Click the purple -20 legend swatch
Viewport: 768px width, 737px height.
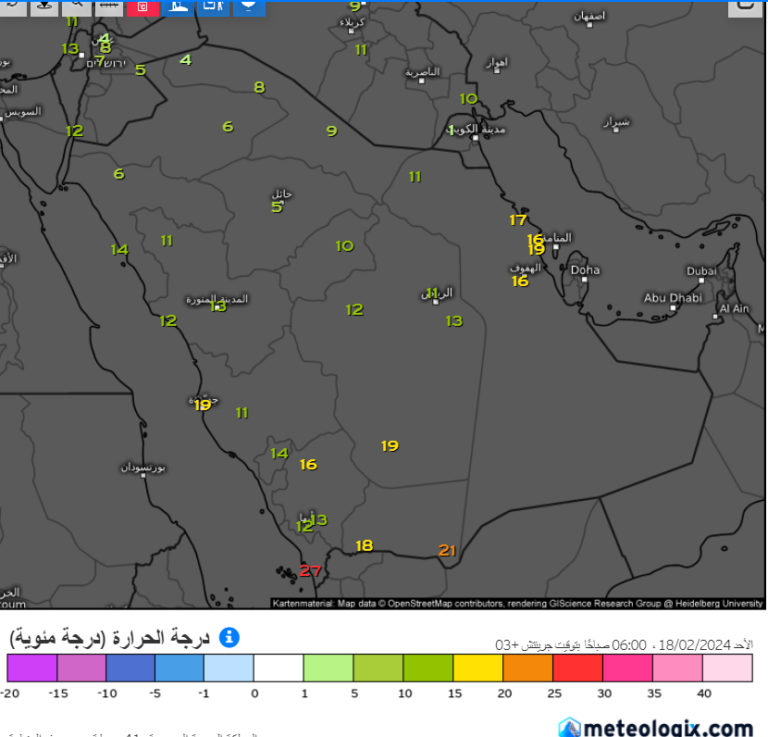(x=32, y=668)
